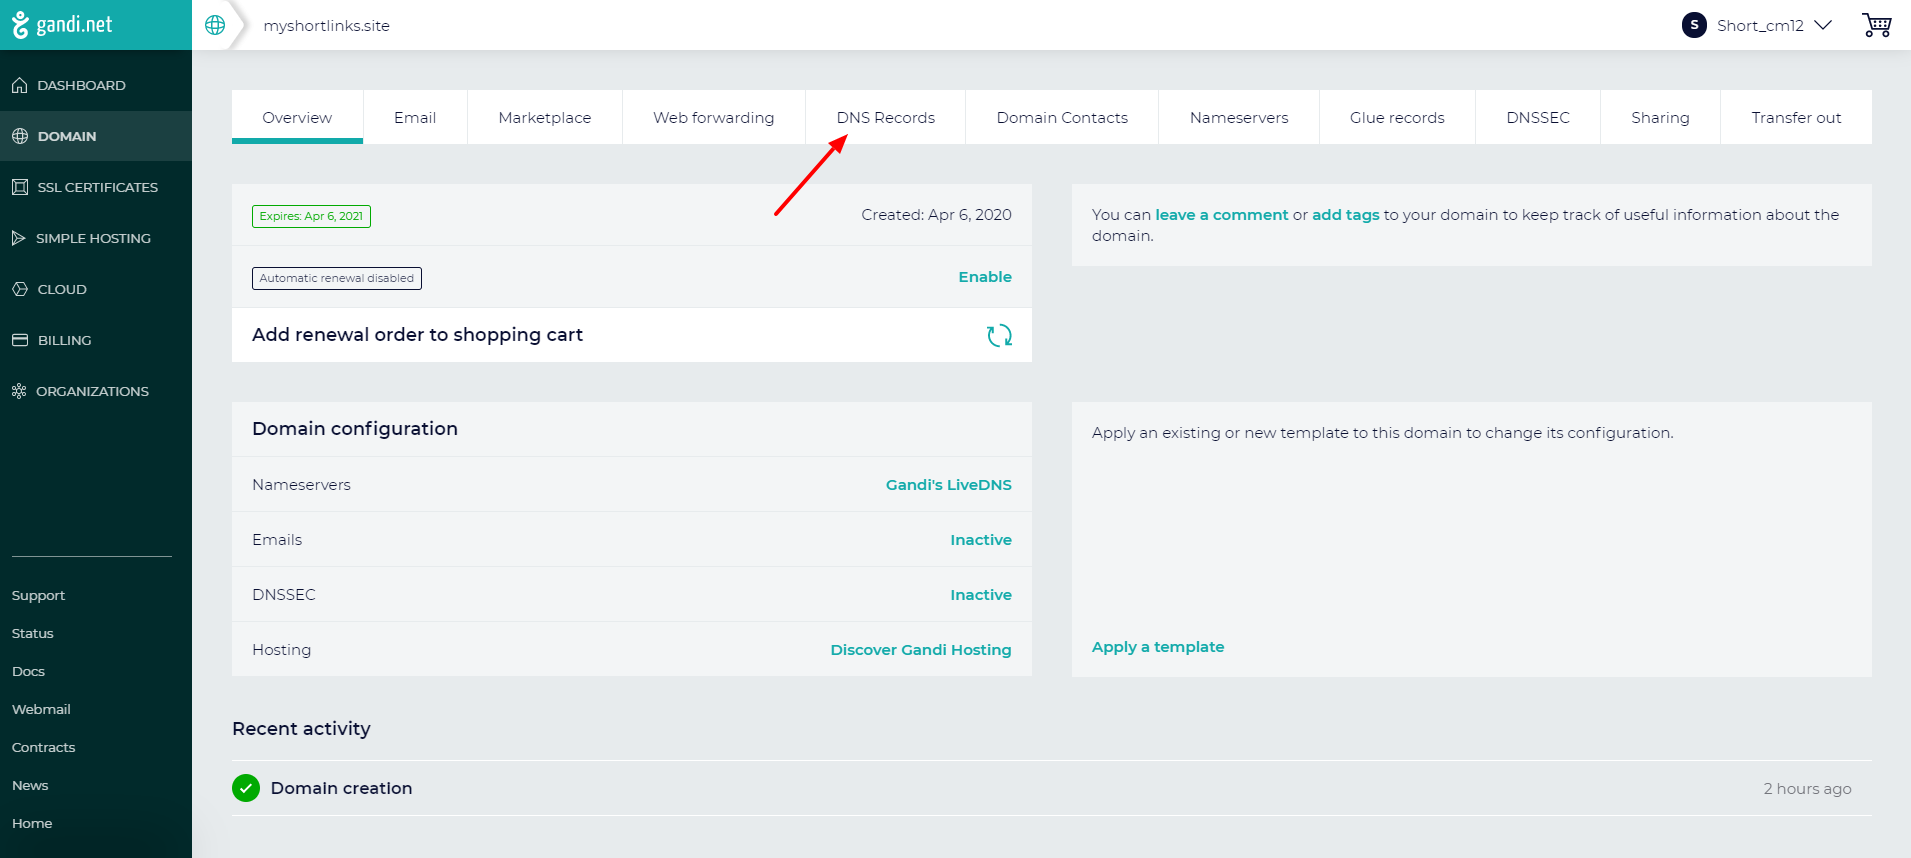The height and width of the screenshot is (858, 1911).
Task: Open the shopping cart icon
Action: pos(1877,25)
